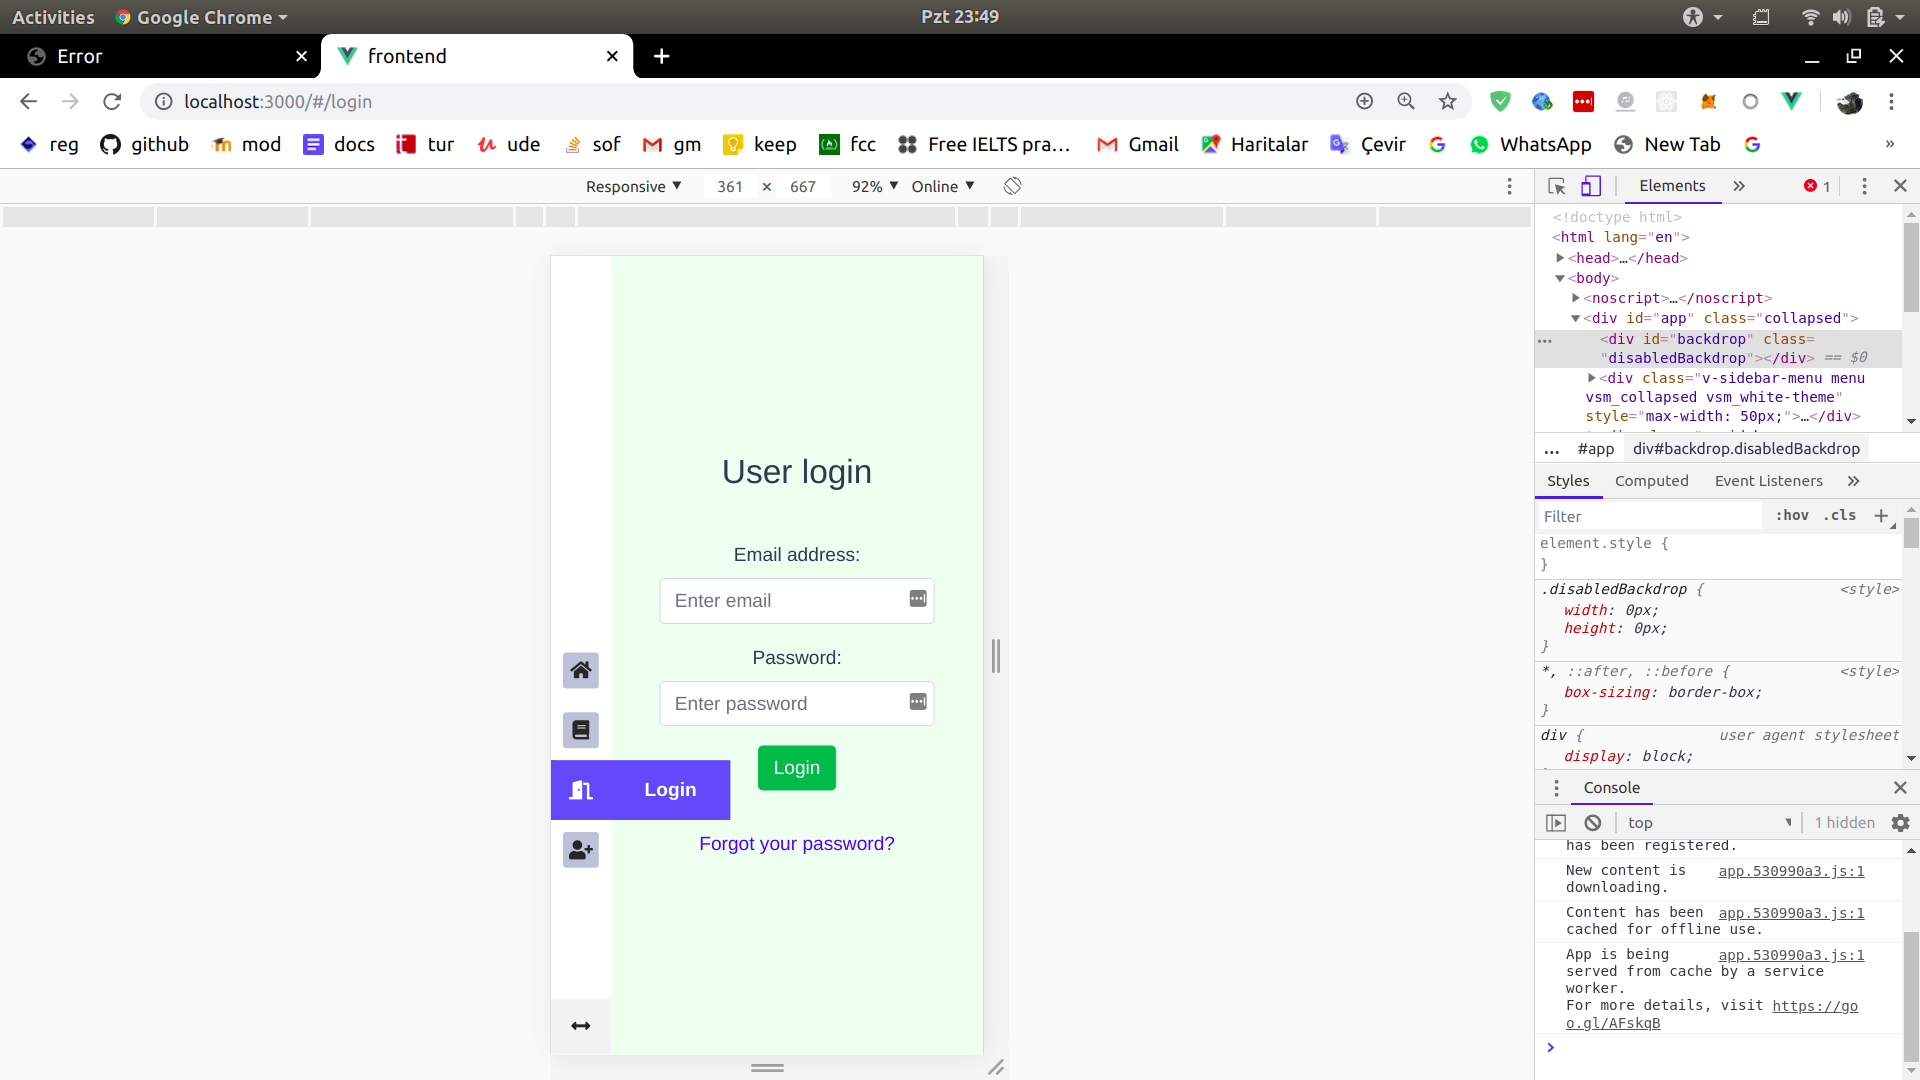Open console settings gear icon
The height and width of the screenshot is (1080, 1920).
pyautogui.click(x=1900, y=823)
